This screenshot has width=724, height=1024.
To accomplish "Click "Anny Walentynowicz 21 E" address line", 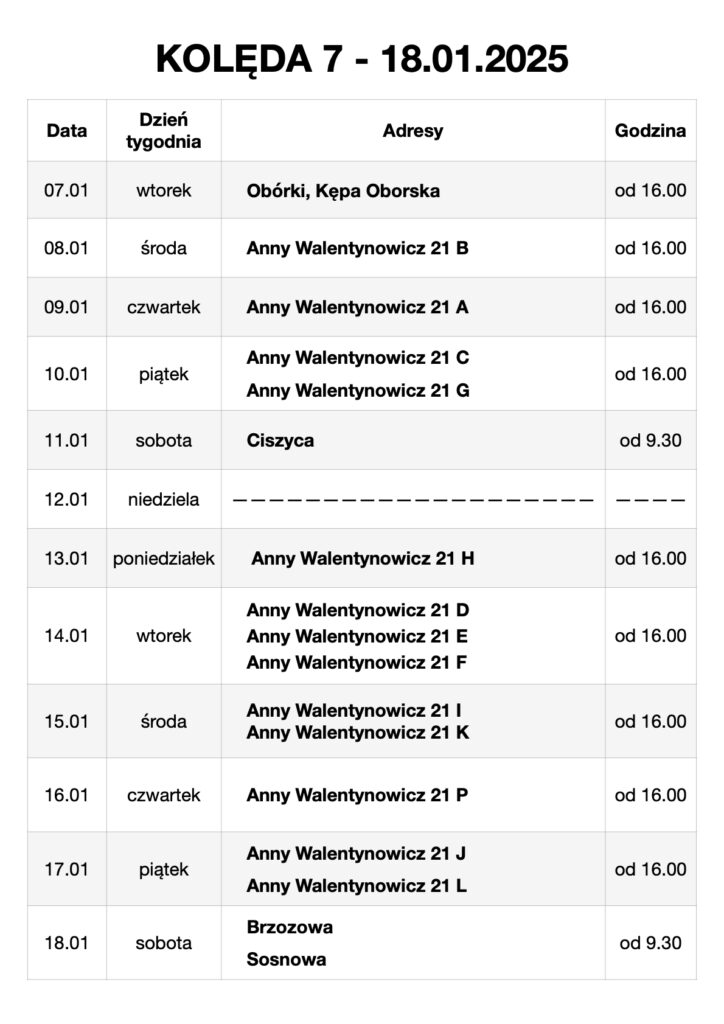I will tap(357, 636).
